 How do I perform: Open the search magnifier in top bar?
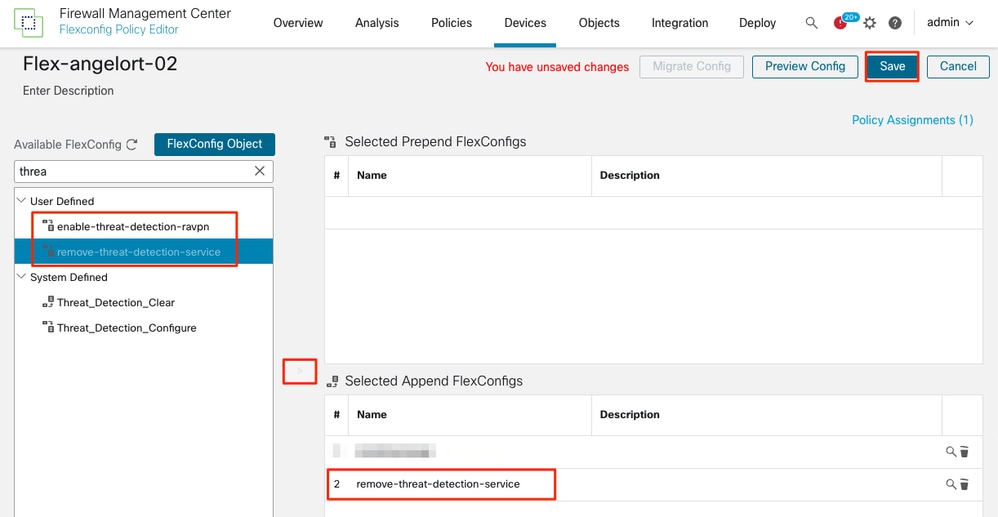tap(812, 23)
